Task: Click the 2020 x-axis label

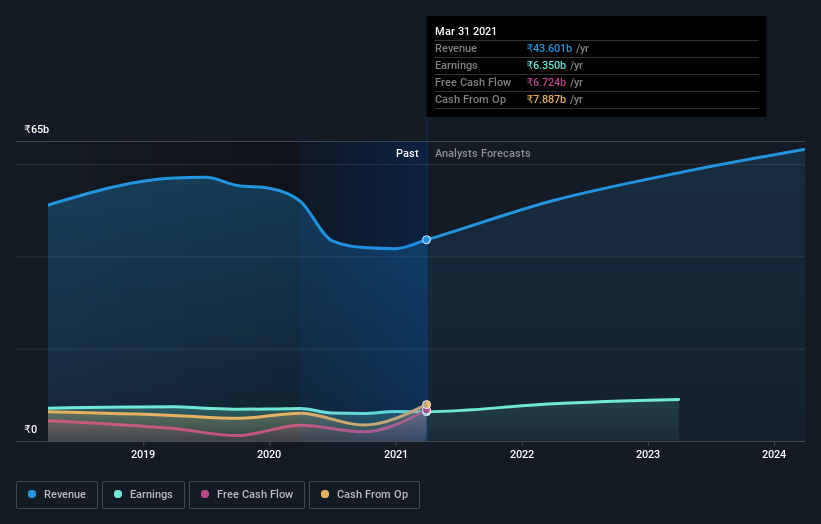Action: point(269,454)
